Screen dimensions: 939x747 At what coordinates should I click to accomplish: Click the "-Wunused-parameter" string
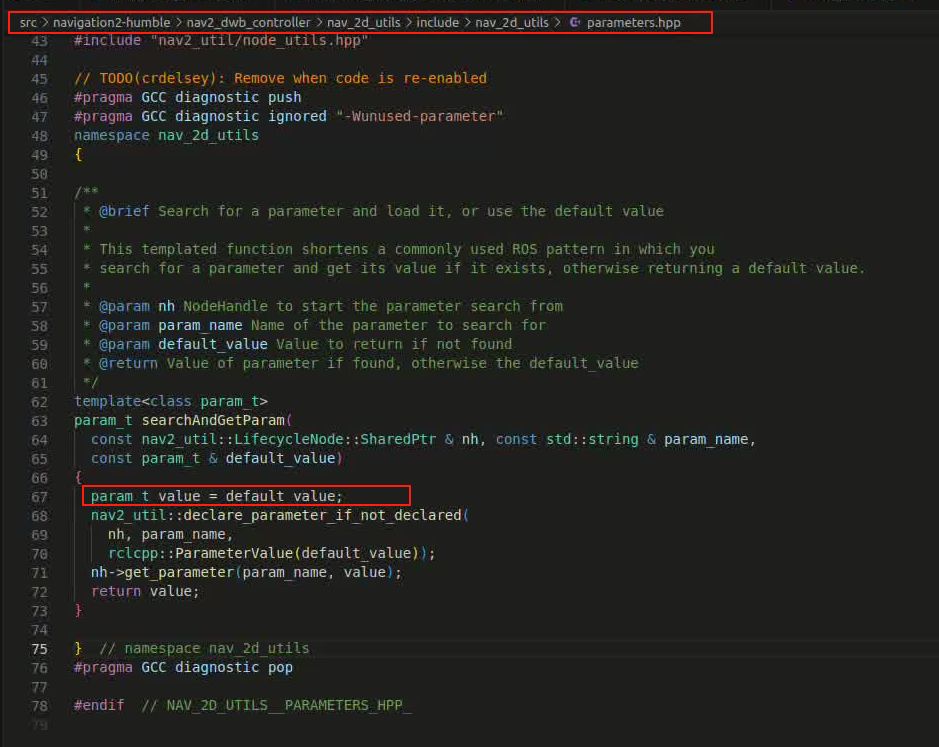pos(420,116)
